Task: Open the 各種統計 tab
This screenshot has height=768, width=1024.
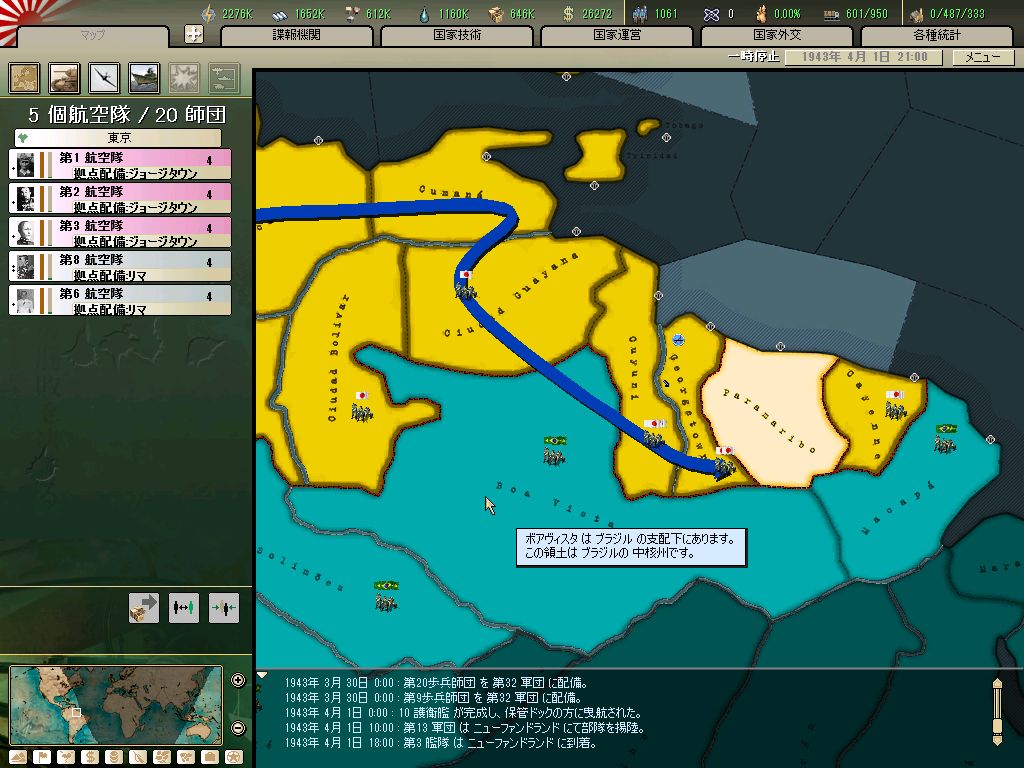Action: point(936,35)
